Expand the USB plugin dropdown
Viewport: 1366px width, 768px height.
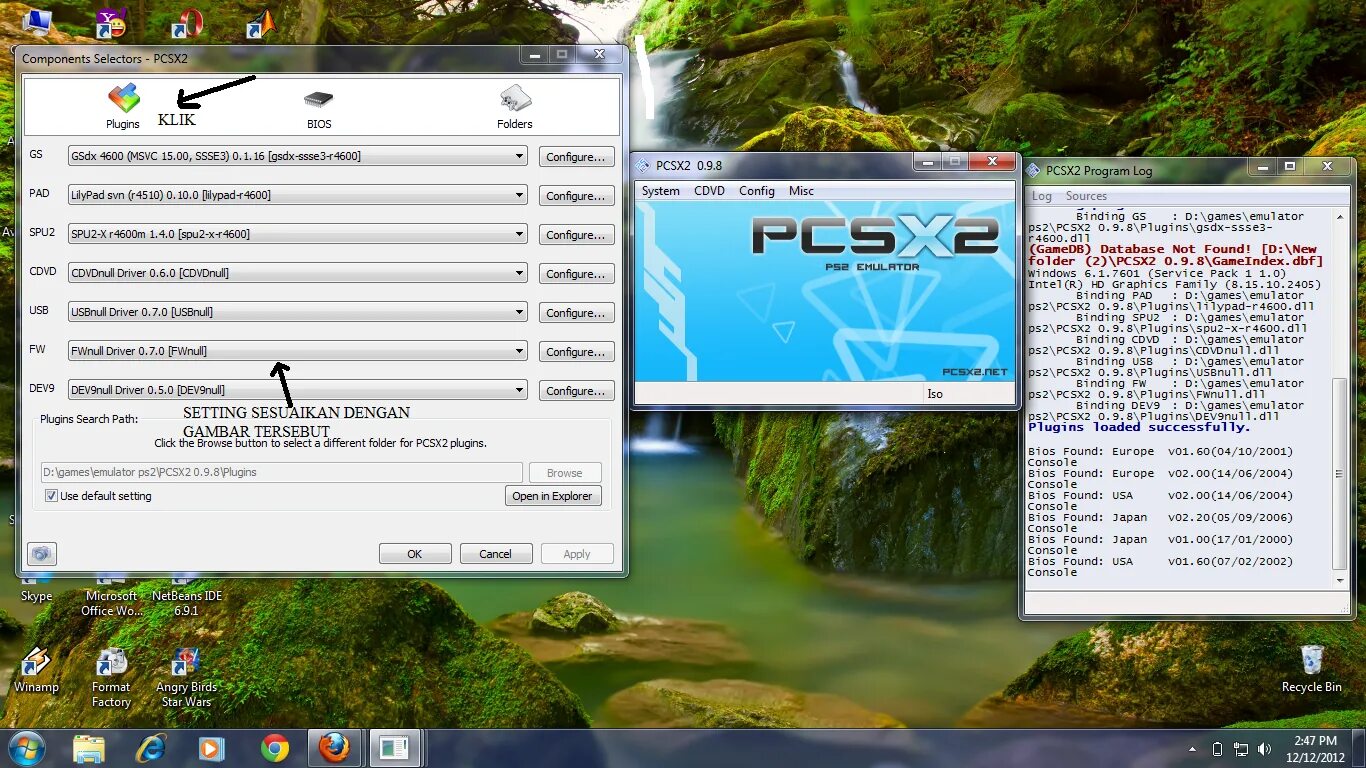click(520, 312)
